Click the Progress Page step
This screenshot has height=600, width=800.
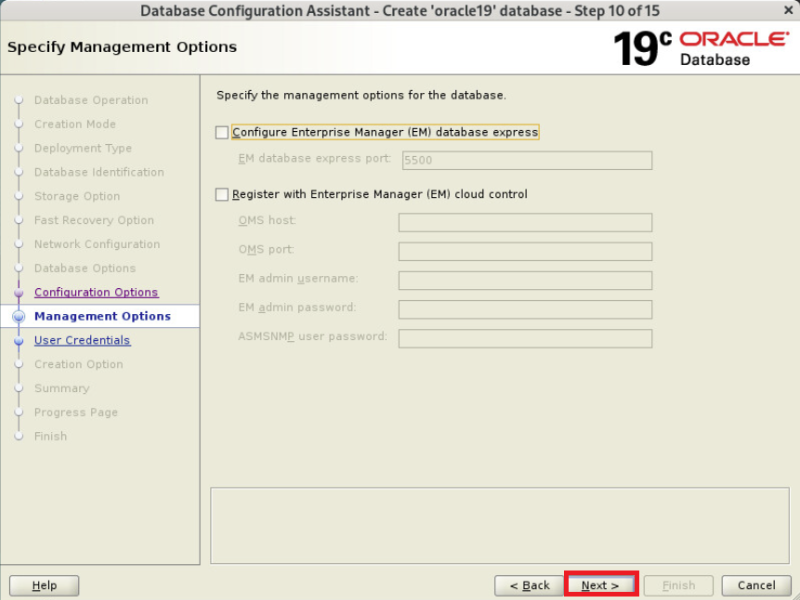(x=76, y=412)
